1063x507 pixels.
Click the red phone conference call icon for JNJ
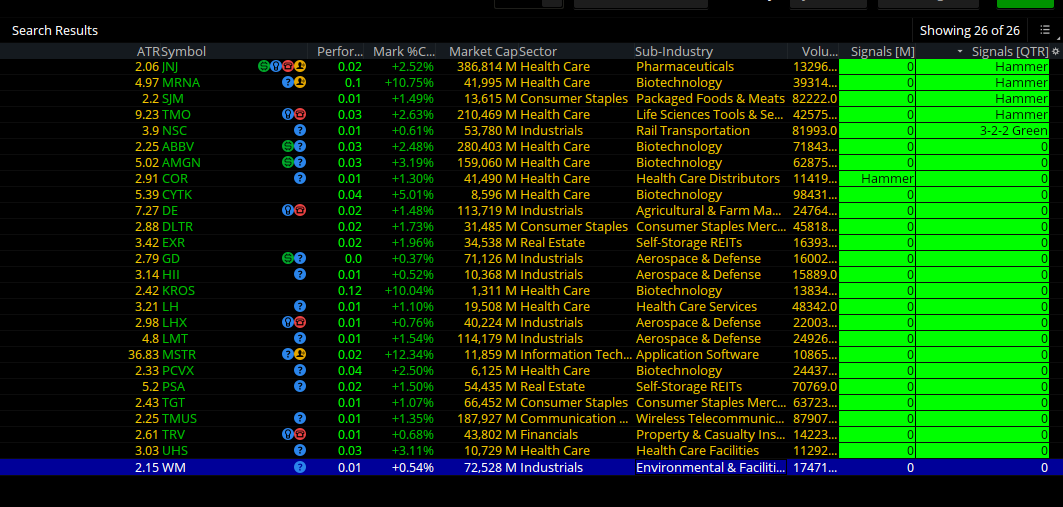coord(287,66)
